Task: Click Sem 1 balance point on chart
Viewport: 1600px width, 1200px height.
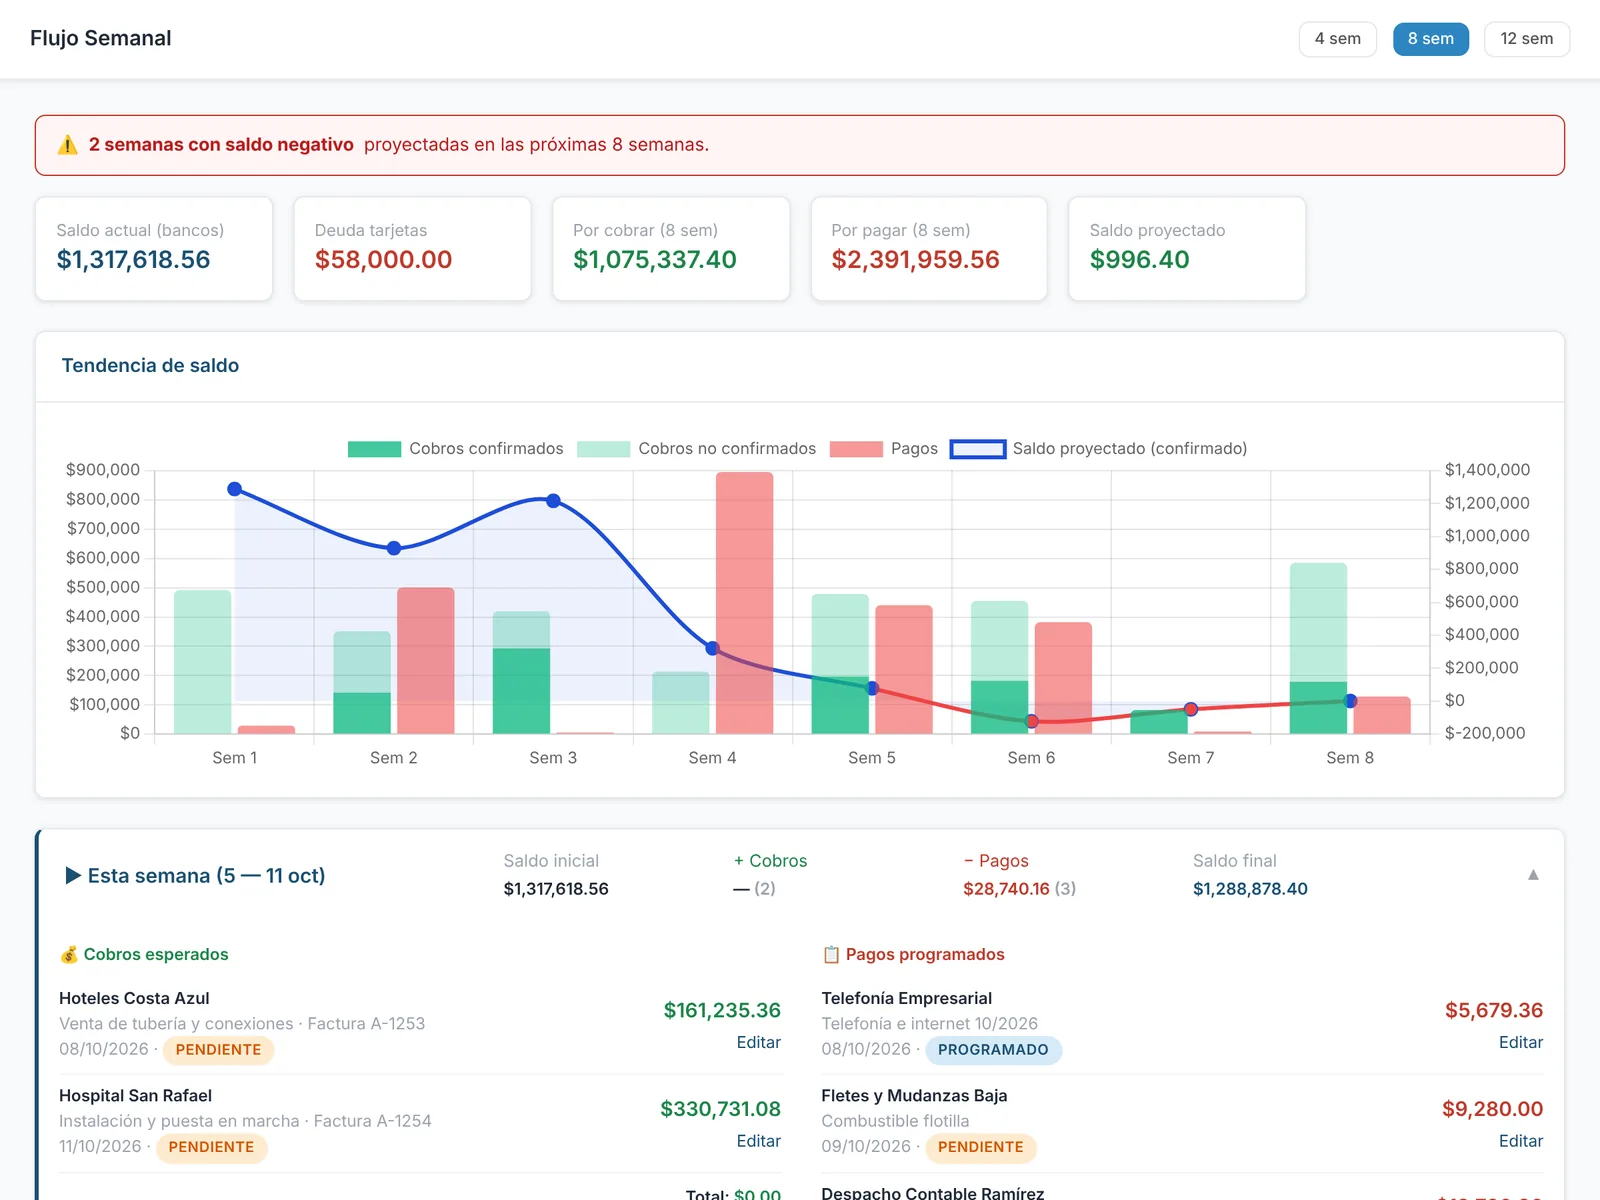Action: (235, 489)
